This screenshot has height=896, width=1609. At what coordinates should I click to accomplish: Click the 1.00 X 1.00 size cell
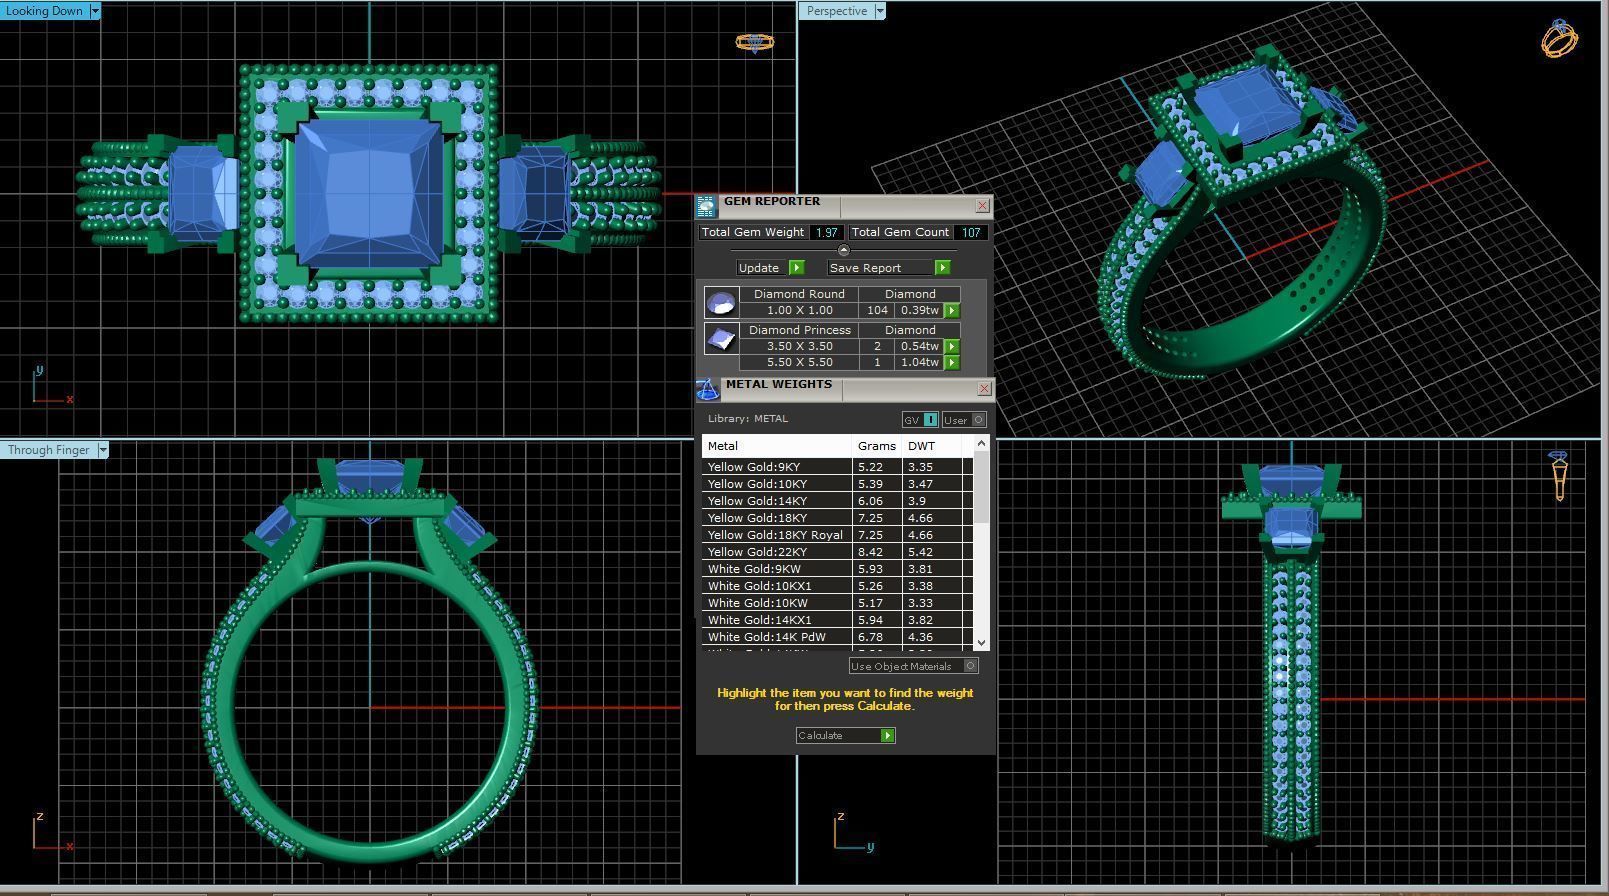tap(799, 311)
